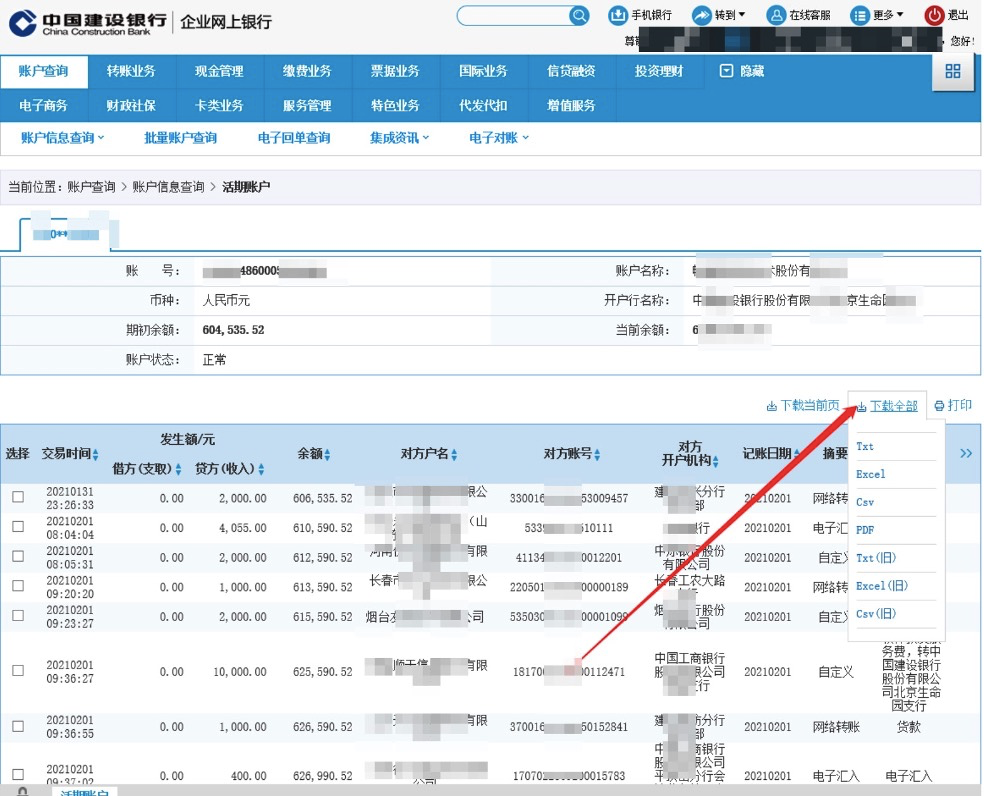
Task: Sort by 借方(支取) arrows
Action: click(178, 469)
